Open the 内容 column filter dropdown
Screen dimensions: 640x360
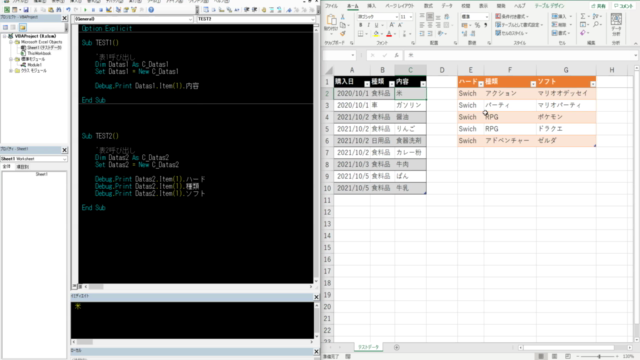423,84
